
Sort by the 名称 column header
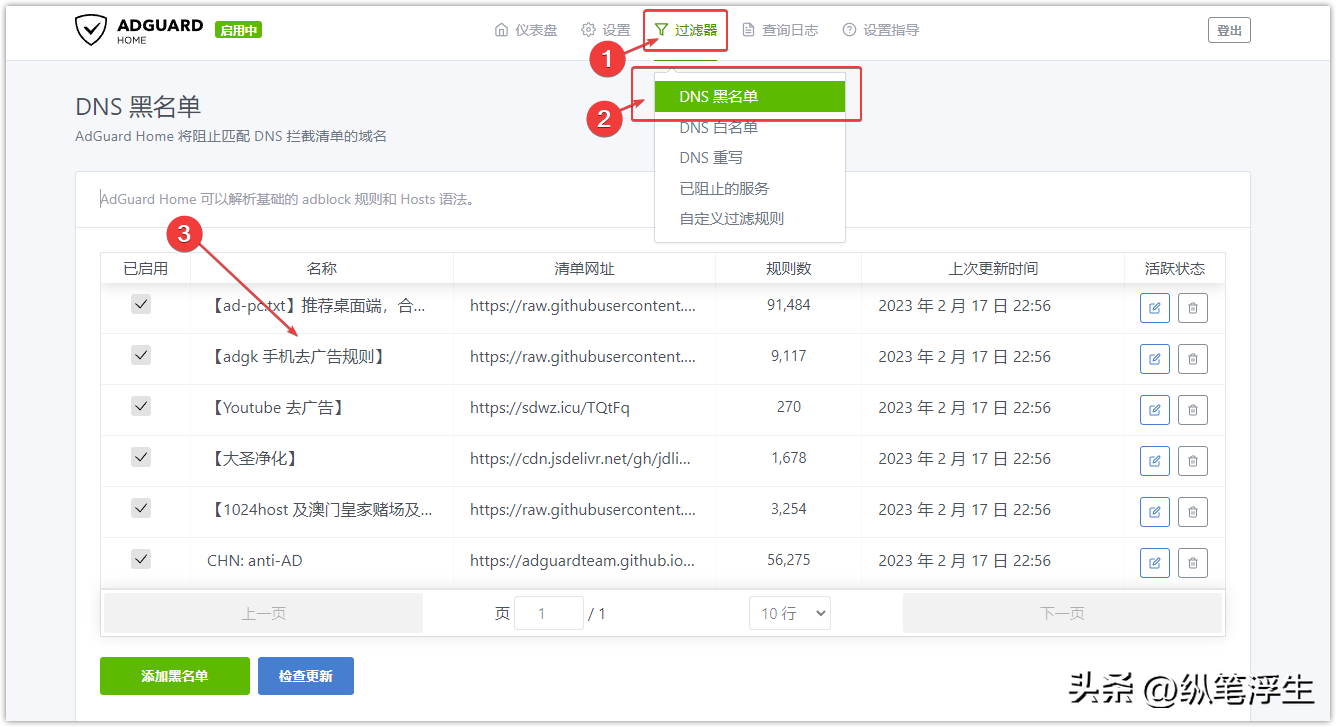click(x=322, y=268)
